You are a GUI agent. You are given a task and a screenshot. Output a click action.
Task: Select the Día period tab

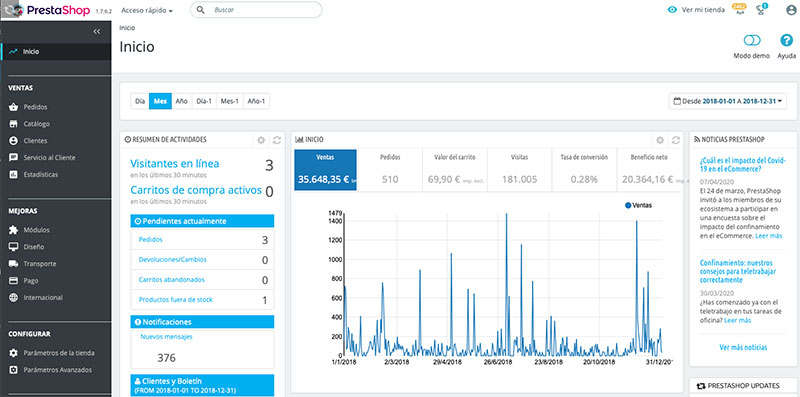(x=140, y=101)
